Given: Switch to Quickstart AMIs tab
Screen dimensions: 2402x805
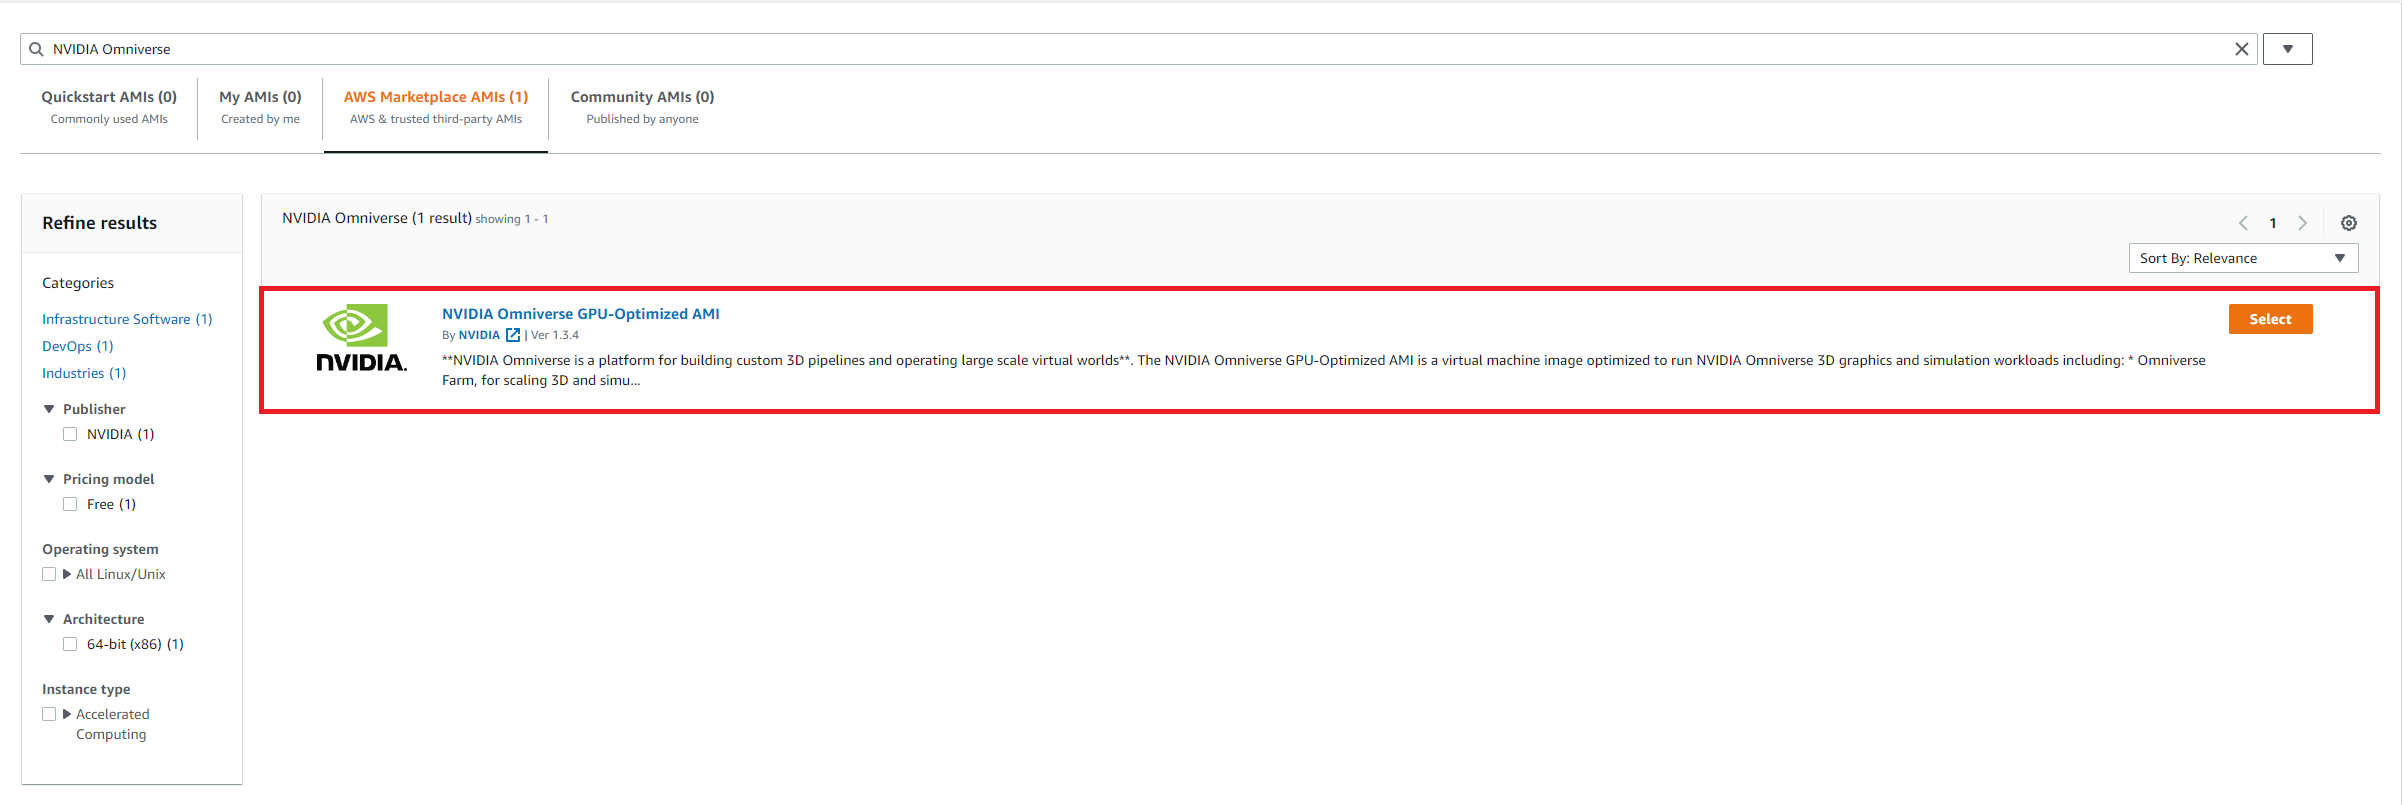Looking at the screenshot, I should [x=109, y=107].
